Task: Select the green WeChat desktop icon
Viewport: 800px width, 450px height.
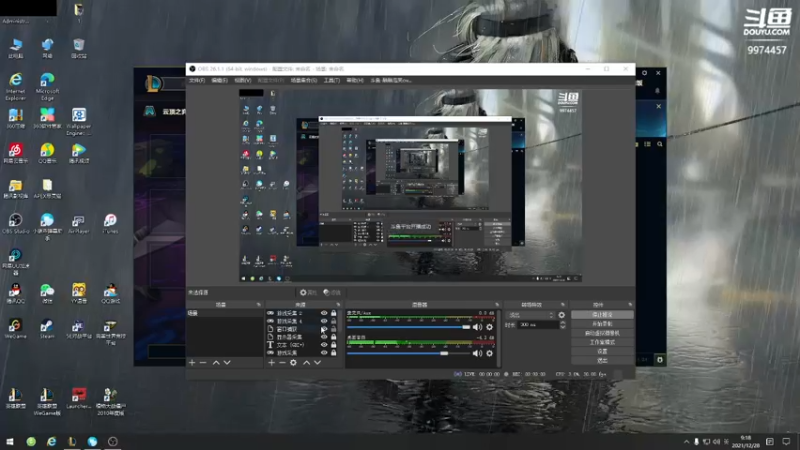Action: pyautogui.click(x=47, y=293)
